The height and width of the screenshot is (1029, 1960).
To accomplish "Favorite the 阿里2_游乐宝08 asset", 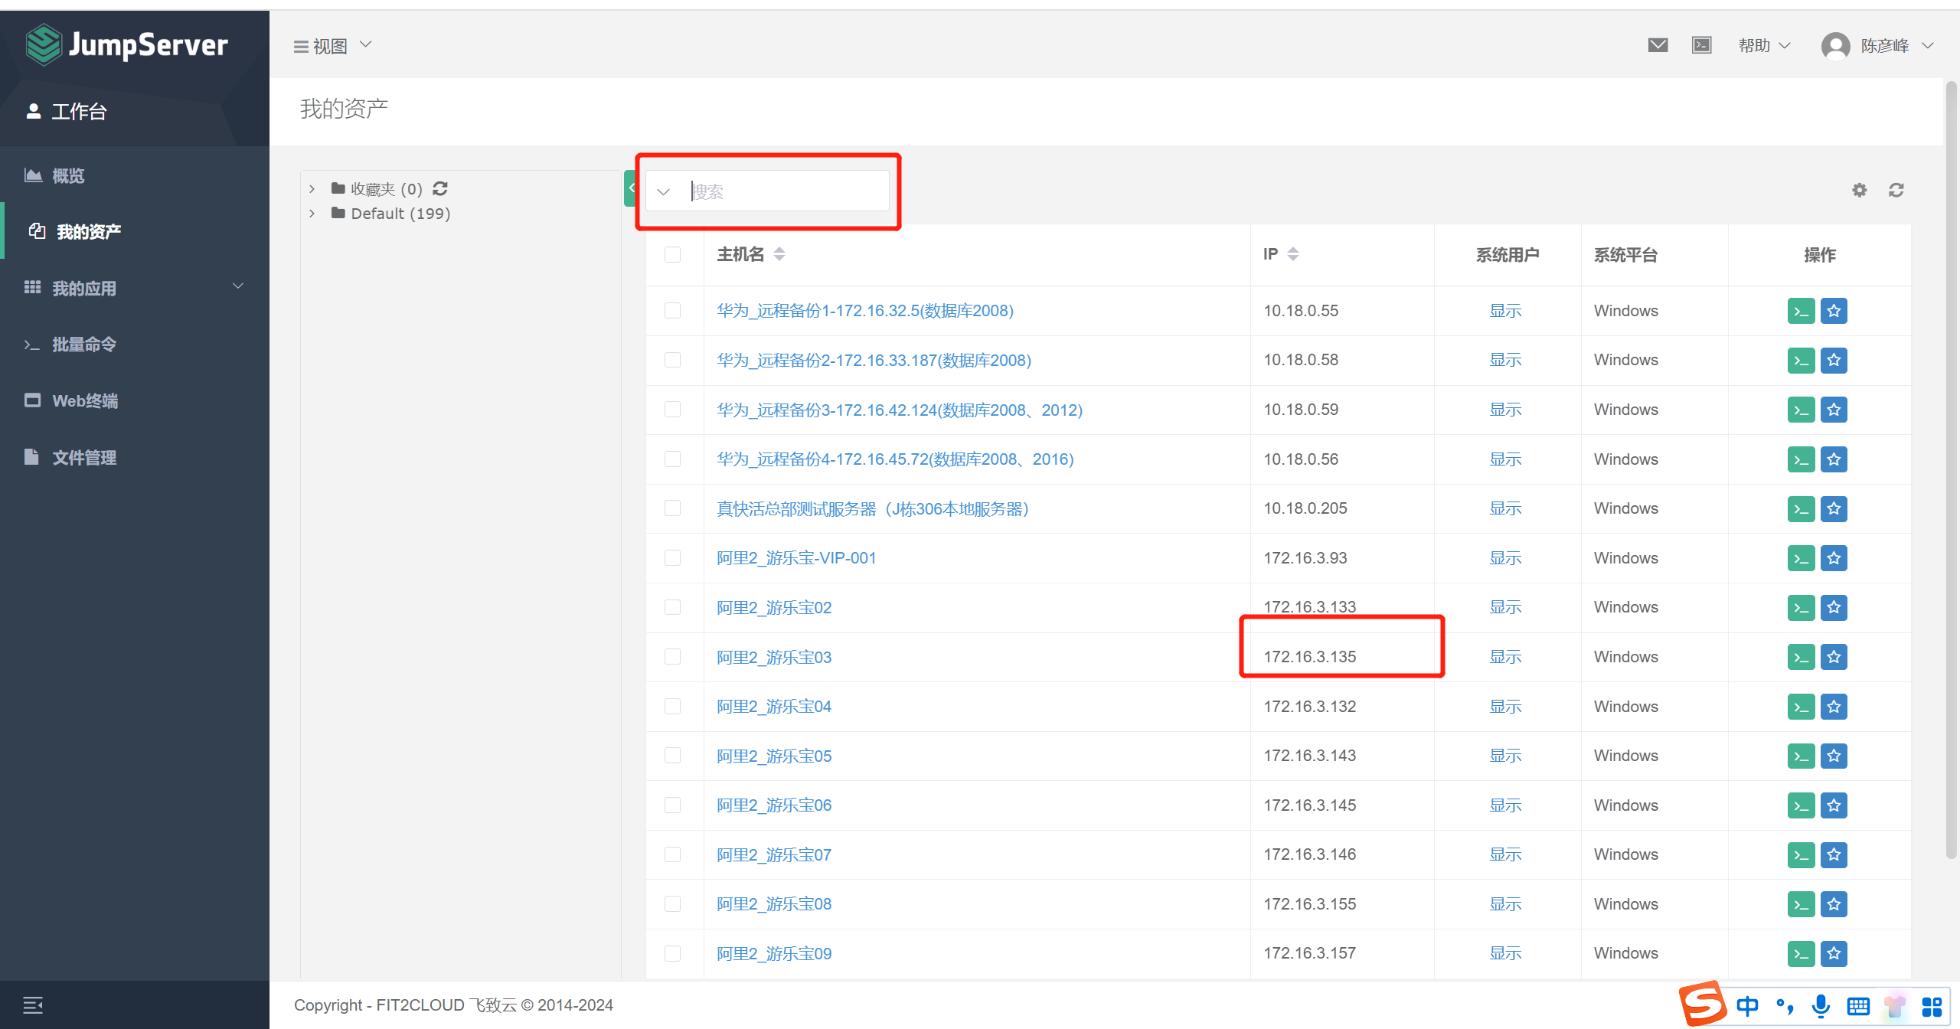I will pyautogui.click(x=1834, y=904).
